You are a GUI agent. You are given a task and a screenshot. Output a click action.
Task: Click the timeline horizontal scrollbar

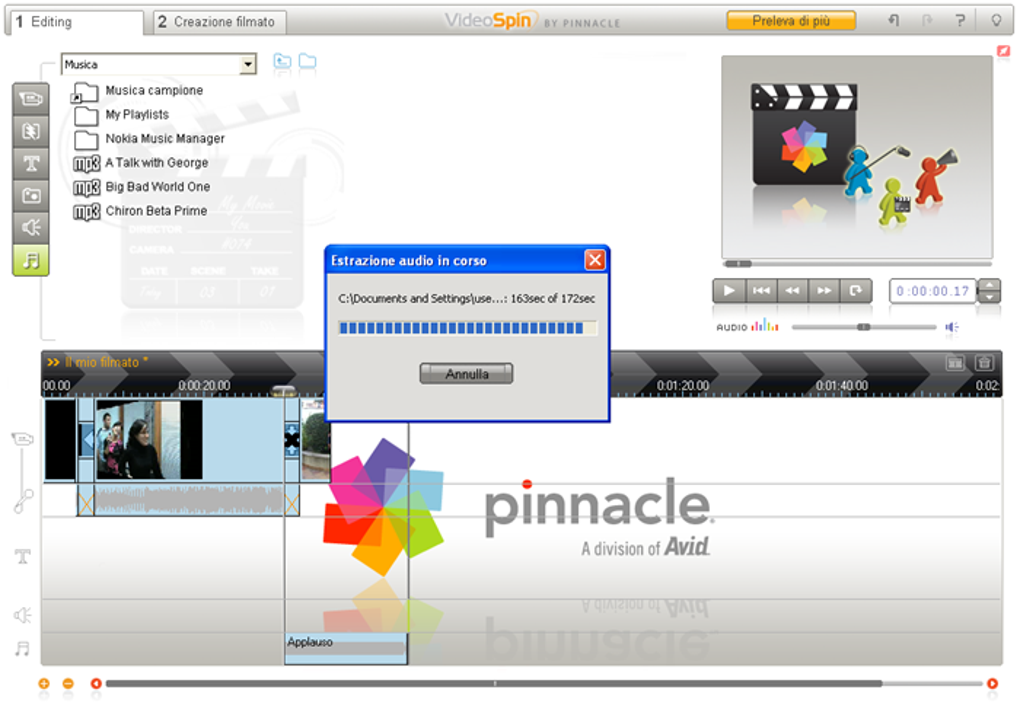click(x=493, y=684)
